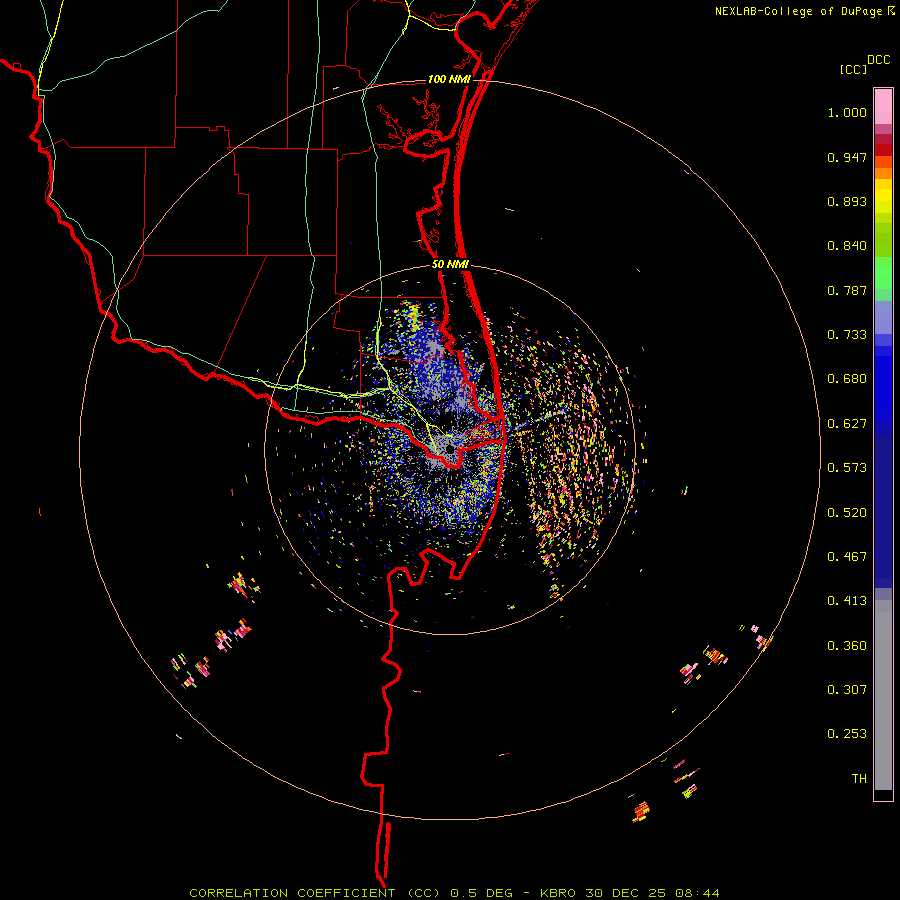The height and width of the screenshot is (900, 900).
Task: Click the 0.413 scale label
Action: (x=847, y=601)
